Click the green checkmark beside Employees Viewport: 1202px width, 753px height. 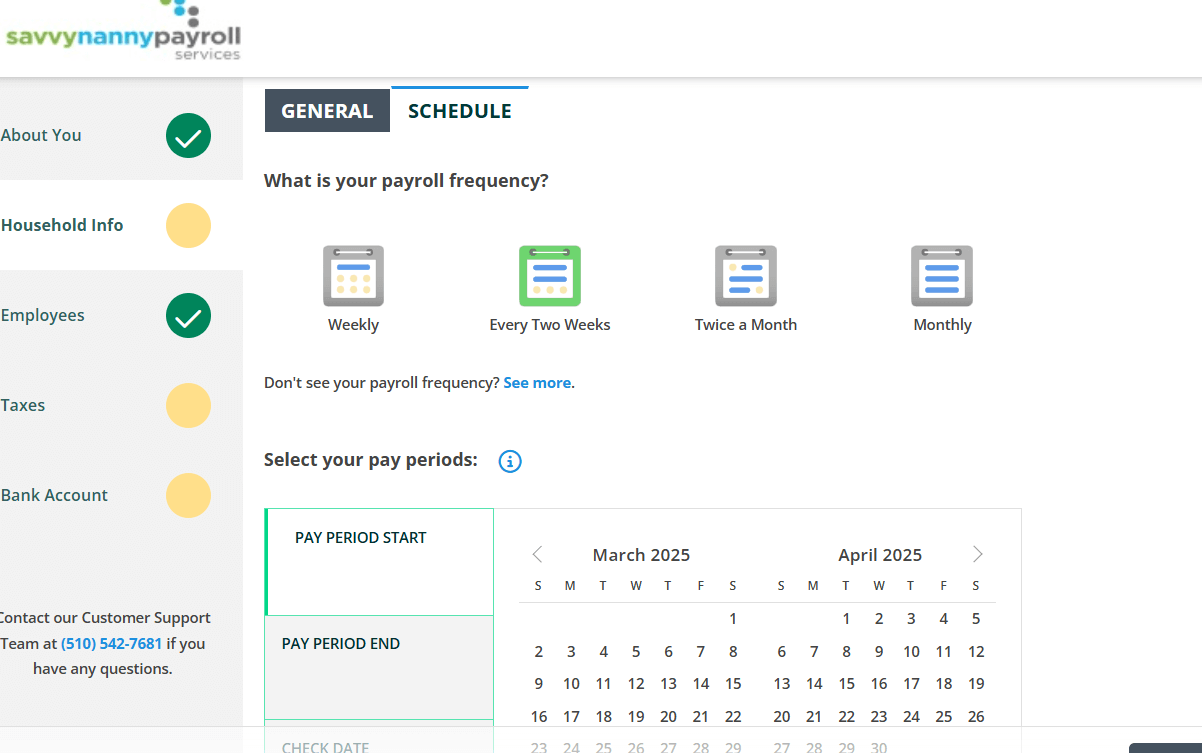pos(188,315)
